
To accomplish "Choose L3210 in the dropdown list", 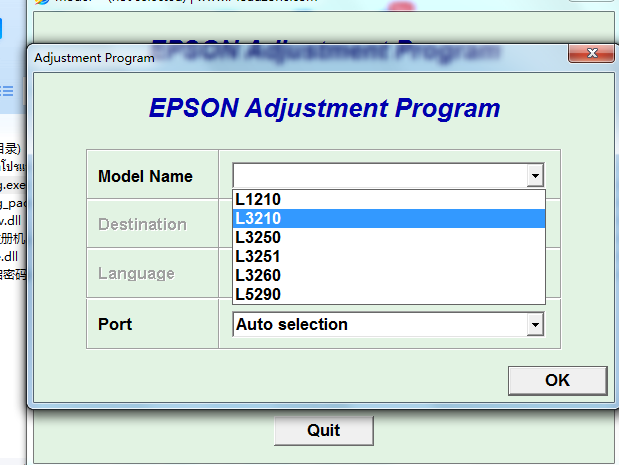I will pyautogui.click(x=389, y=218).
